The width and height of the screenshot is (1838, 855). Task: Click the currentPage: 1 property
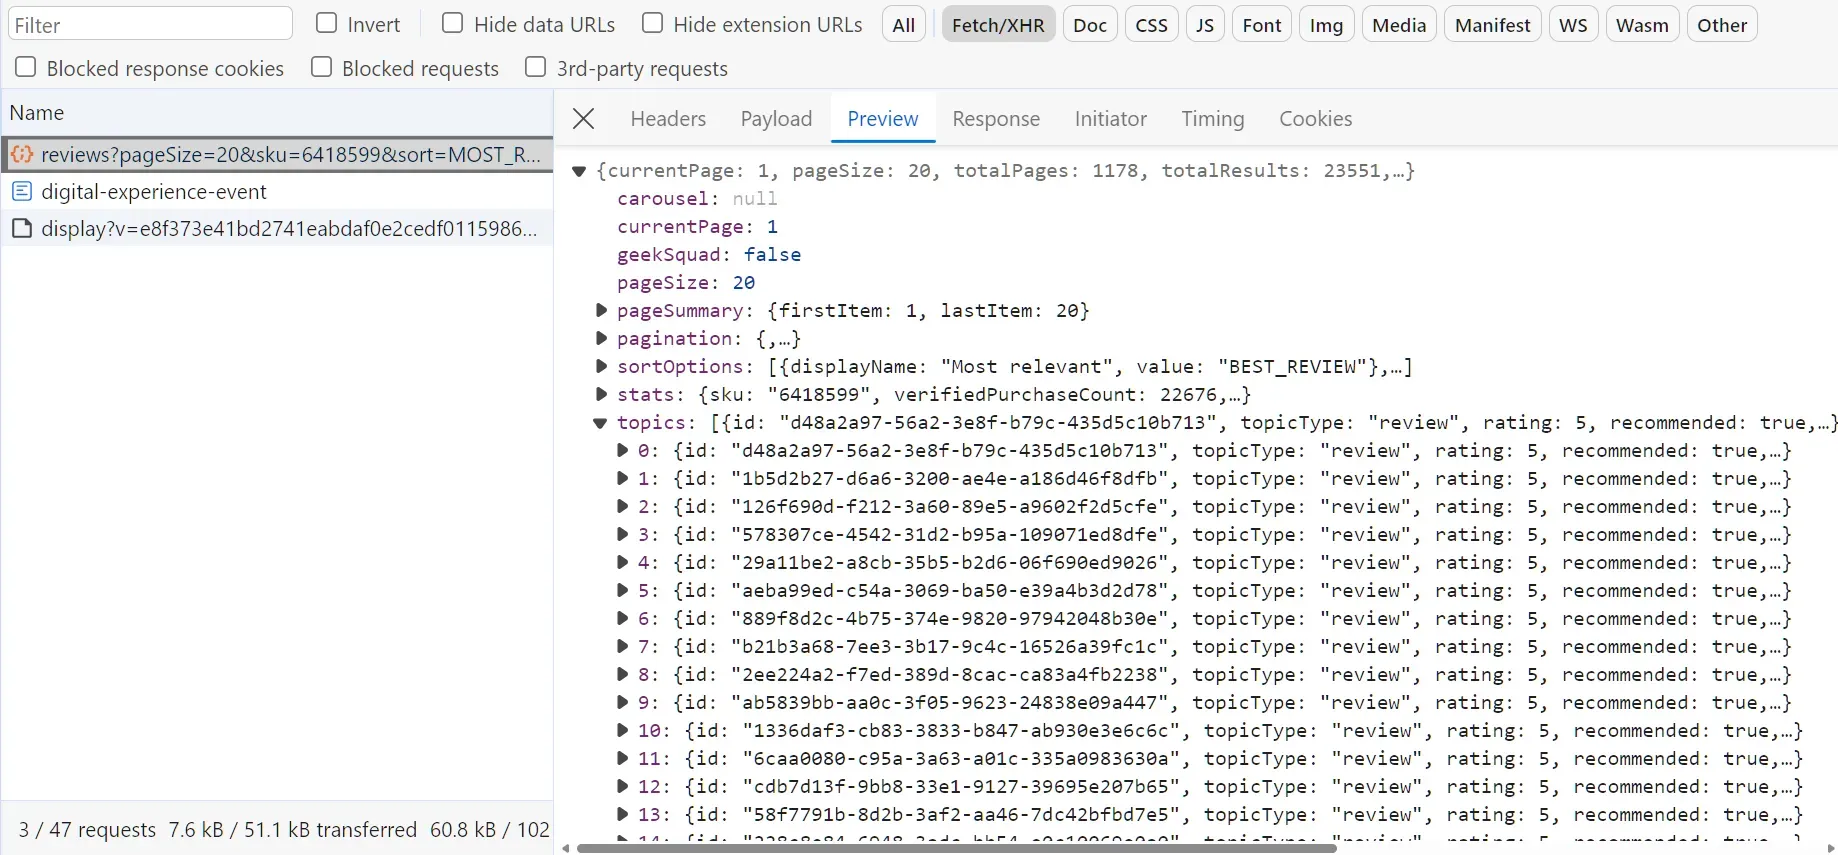click(x=697, y=226)
